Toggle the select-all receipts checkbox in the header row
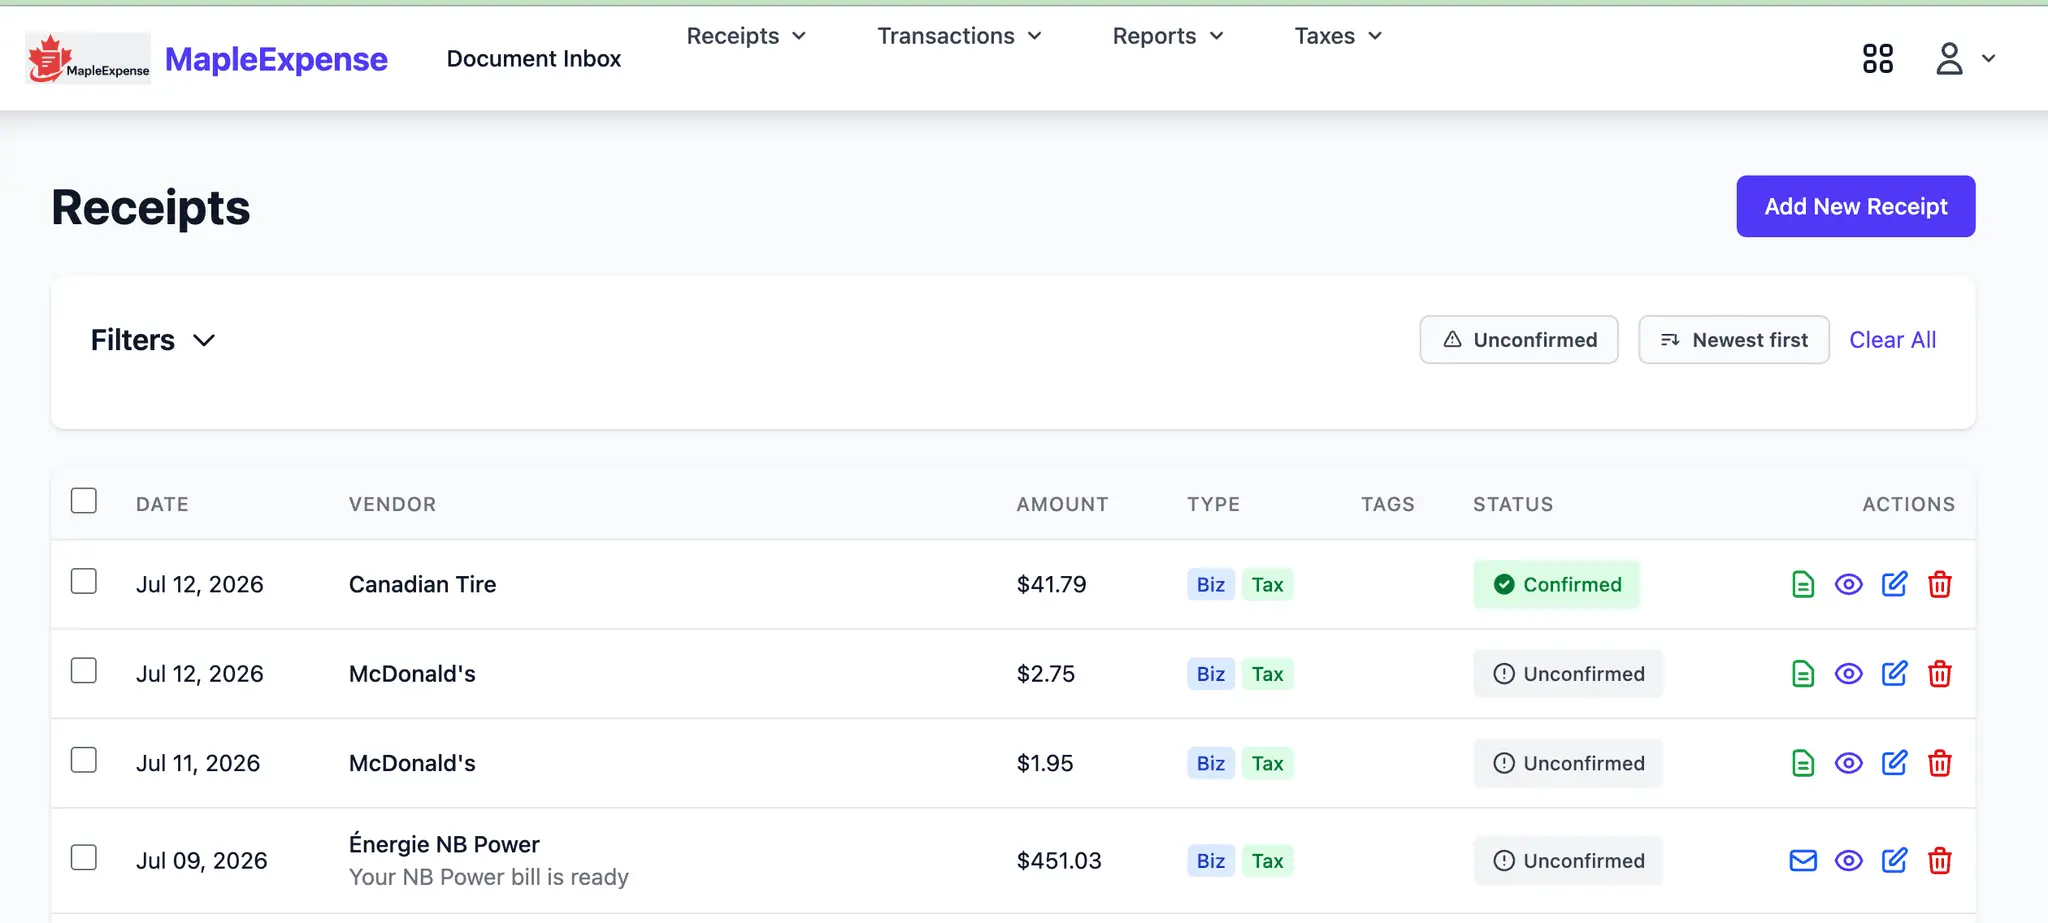Viewport: 2048px width, 923px height. point(84,500)
